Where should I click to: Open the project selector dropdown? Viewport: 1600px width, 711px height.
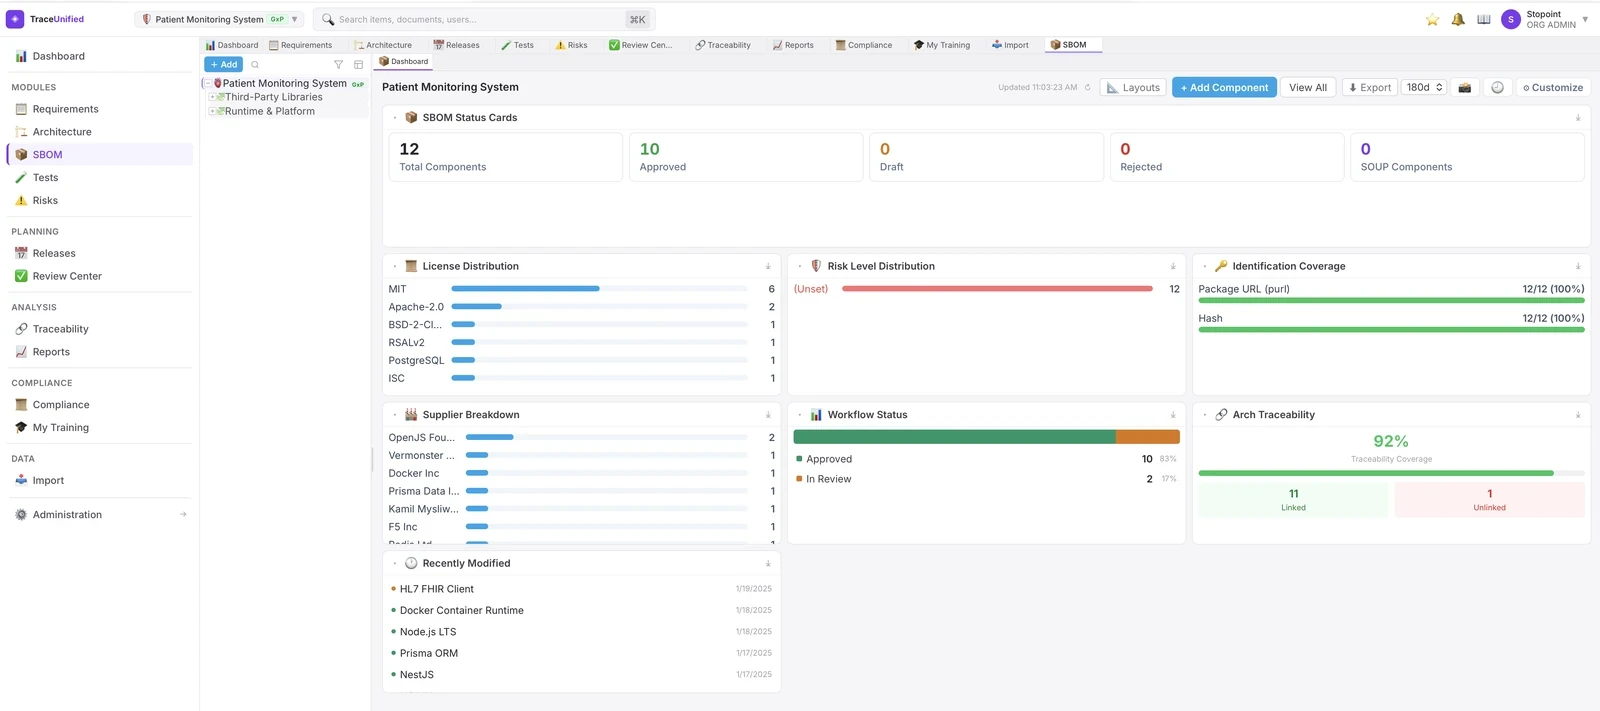pos(219,19)
